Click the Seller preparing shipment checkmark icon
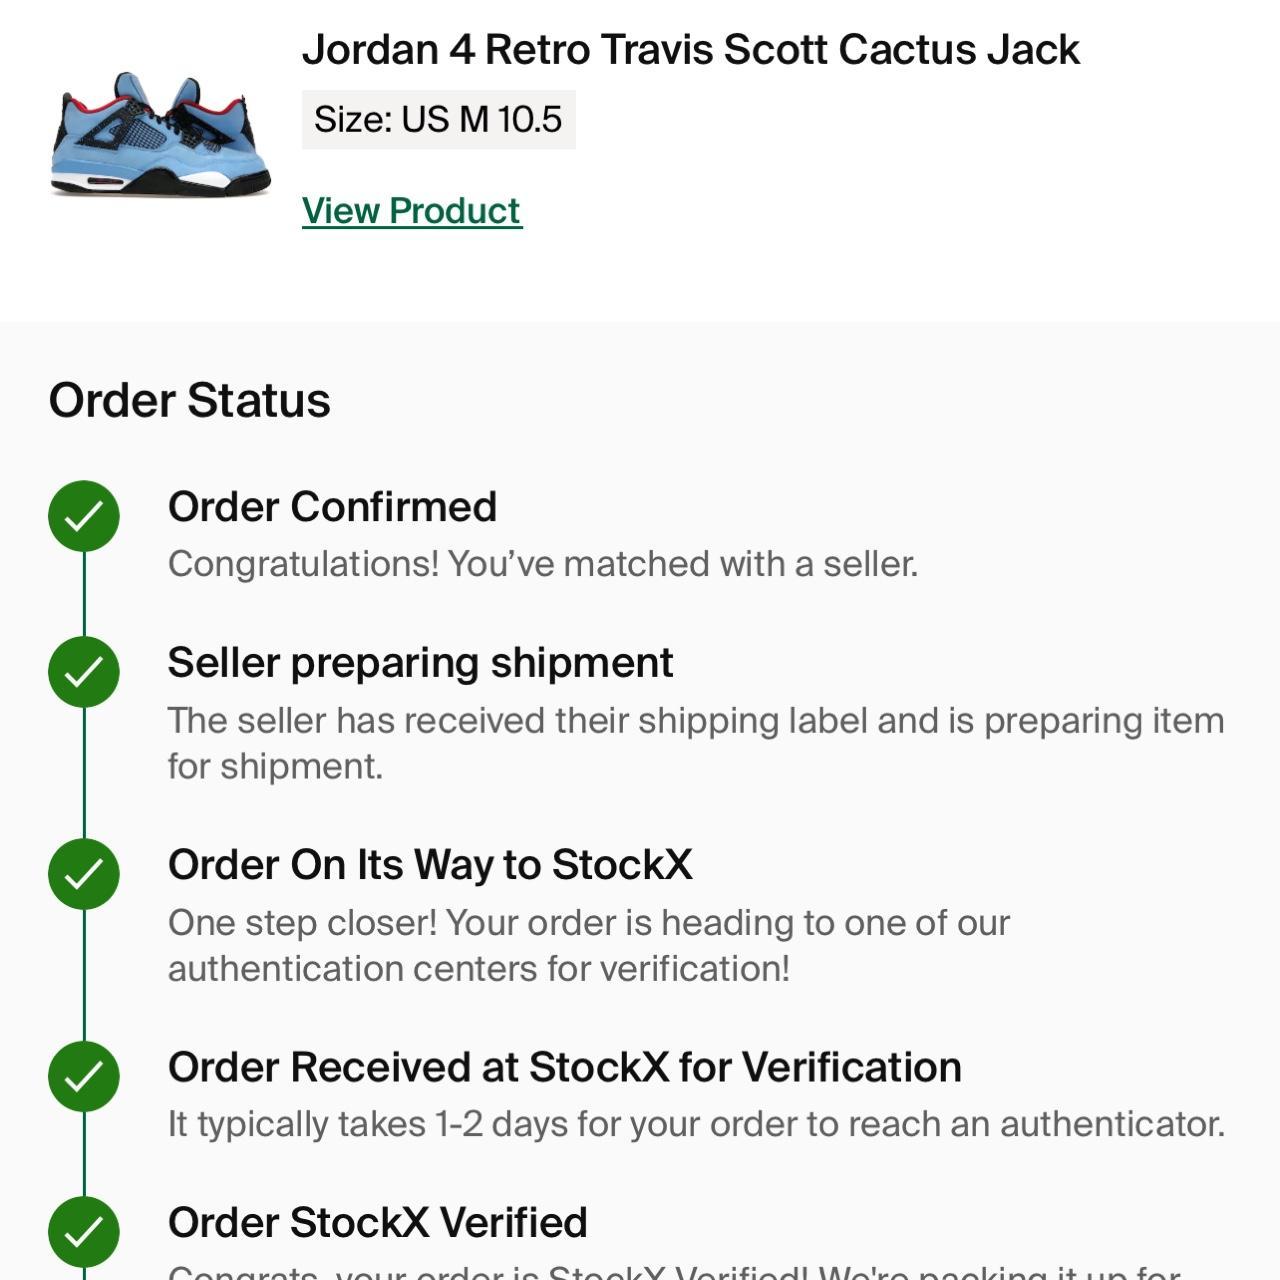This screenshot has height=1280, width=1280. click(84, 672)
